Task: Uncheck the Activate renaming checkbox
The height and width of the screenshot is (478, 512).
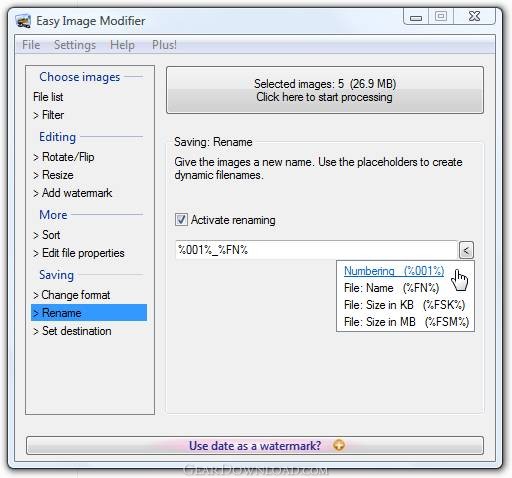Action: click(181, 220)
